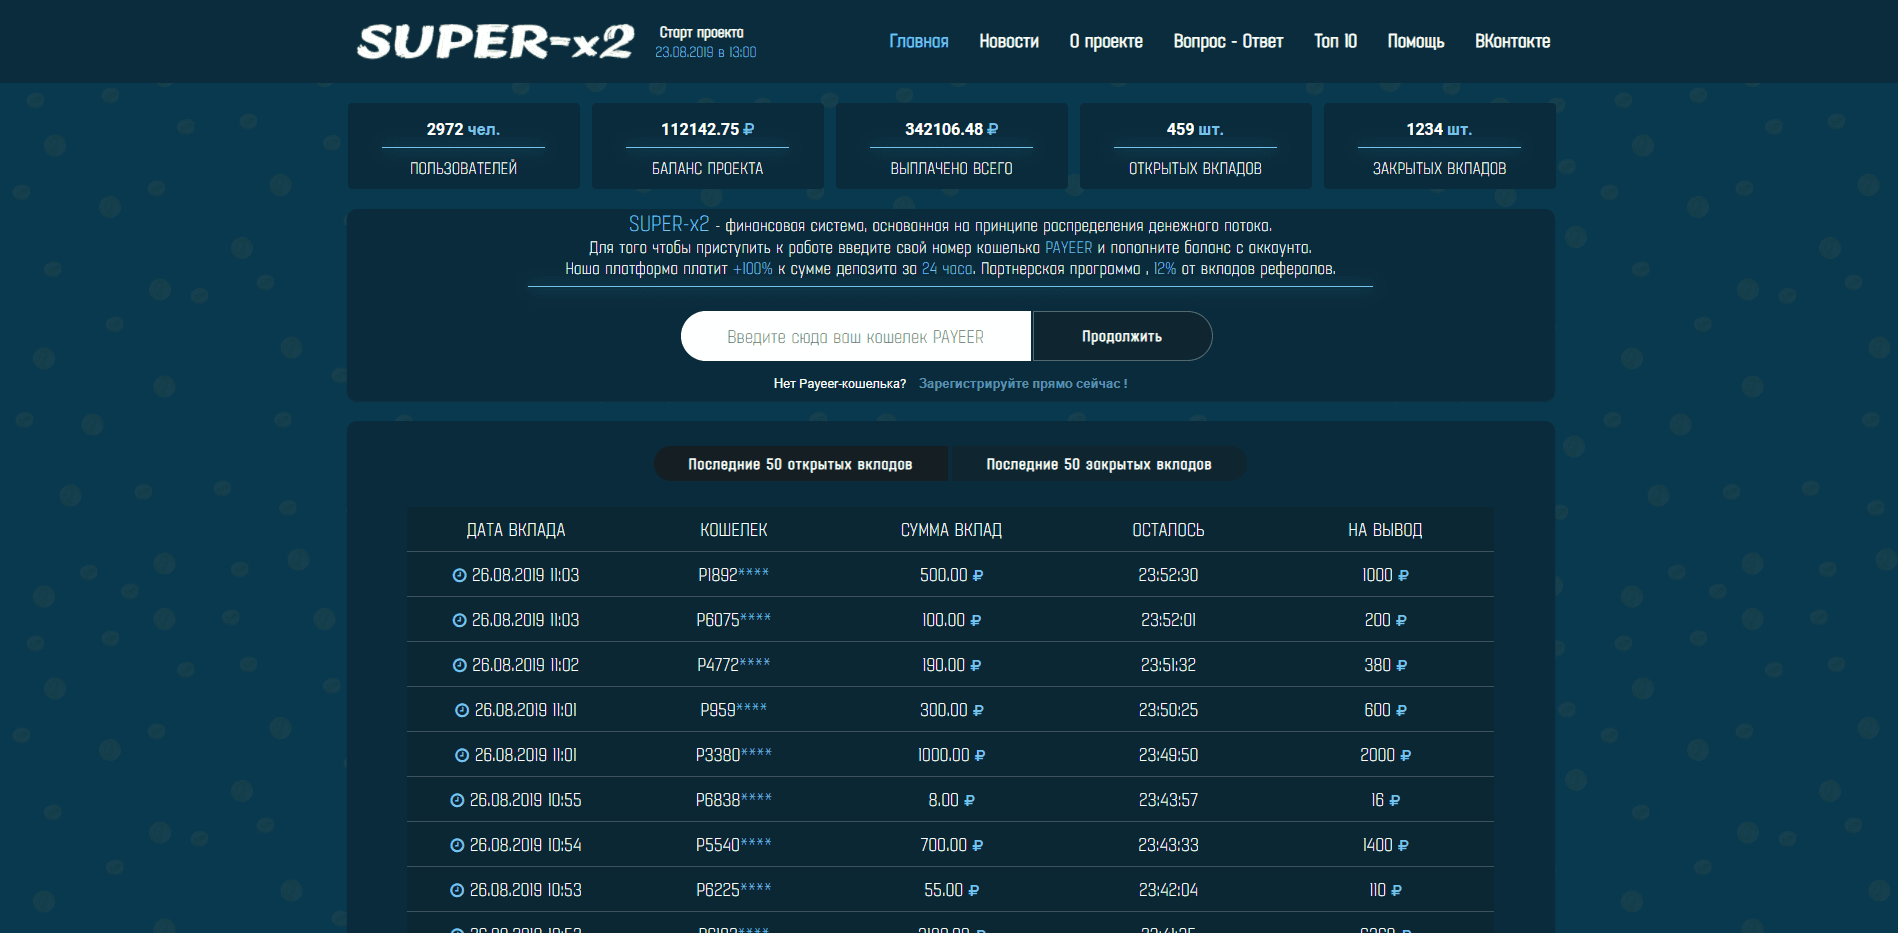Click clock icon in P6838 deposit row
Image resolution: width=1898 pixels, height=933 pixels.
[457, 800]
